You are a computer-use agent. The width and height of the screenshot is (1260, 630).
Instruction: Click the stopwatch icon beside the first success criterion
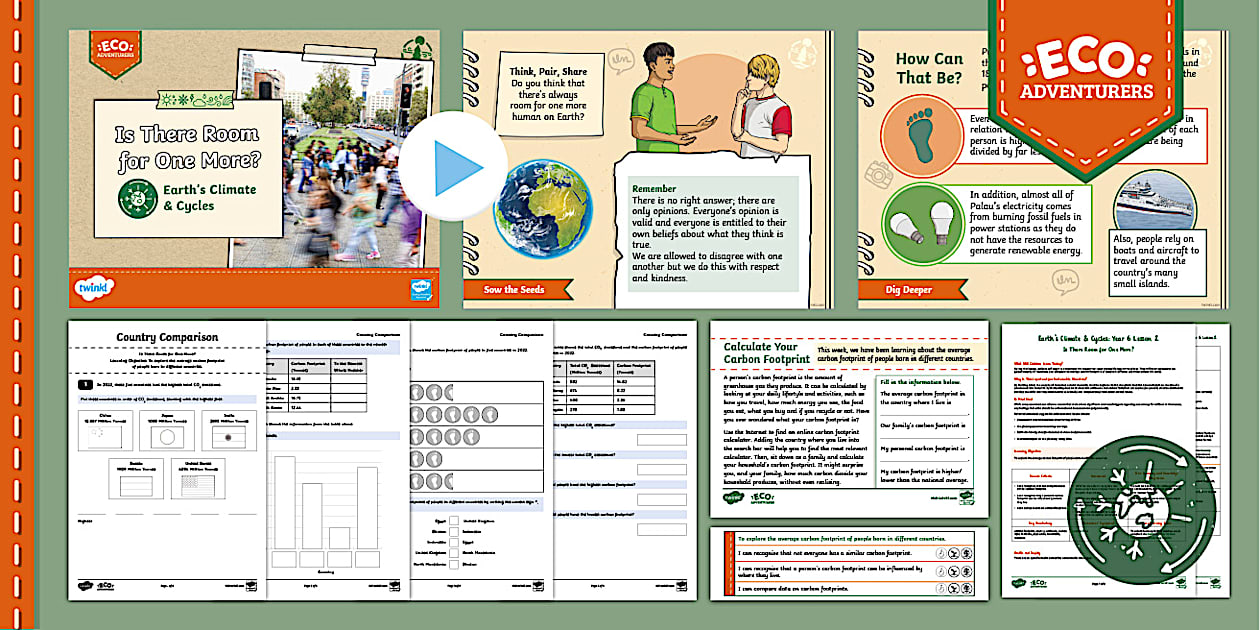point(941,553)
